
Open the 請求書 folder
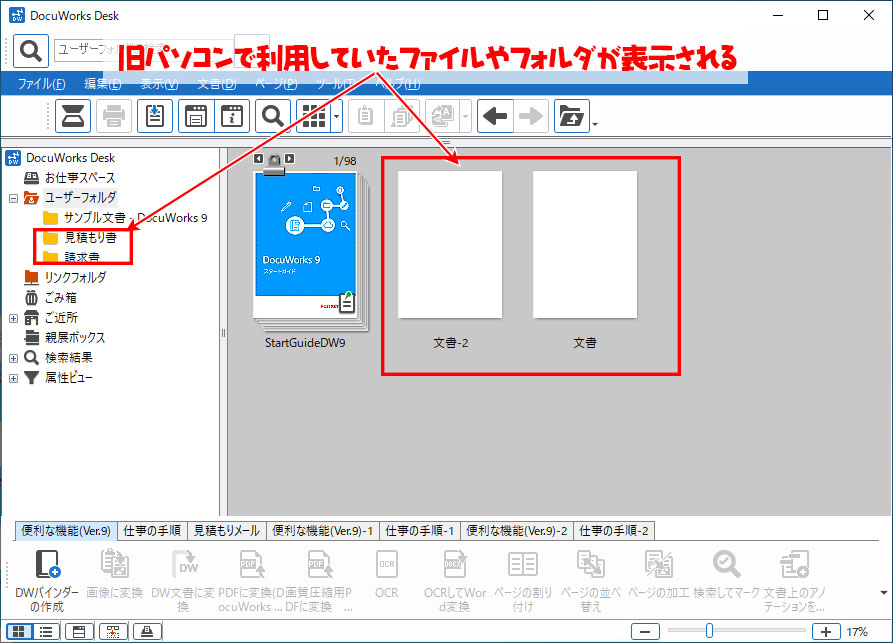tap(82, 257)
